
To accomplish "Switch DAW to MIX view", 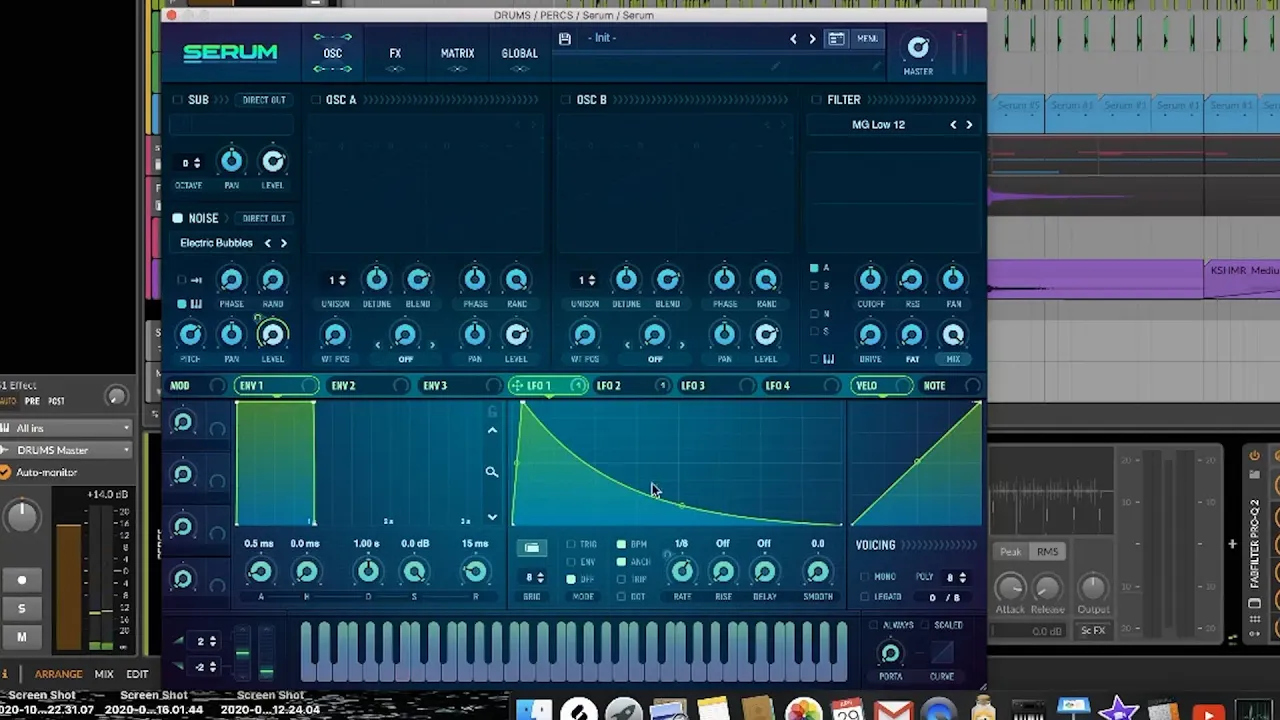I will point(104,674).
